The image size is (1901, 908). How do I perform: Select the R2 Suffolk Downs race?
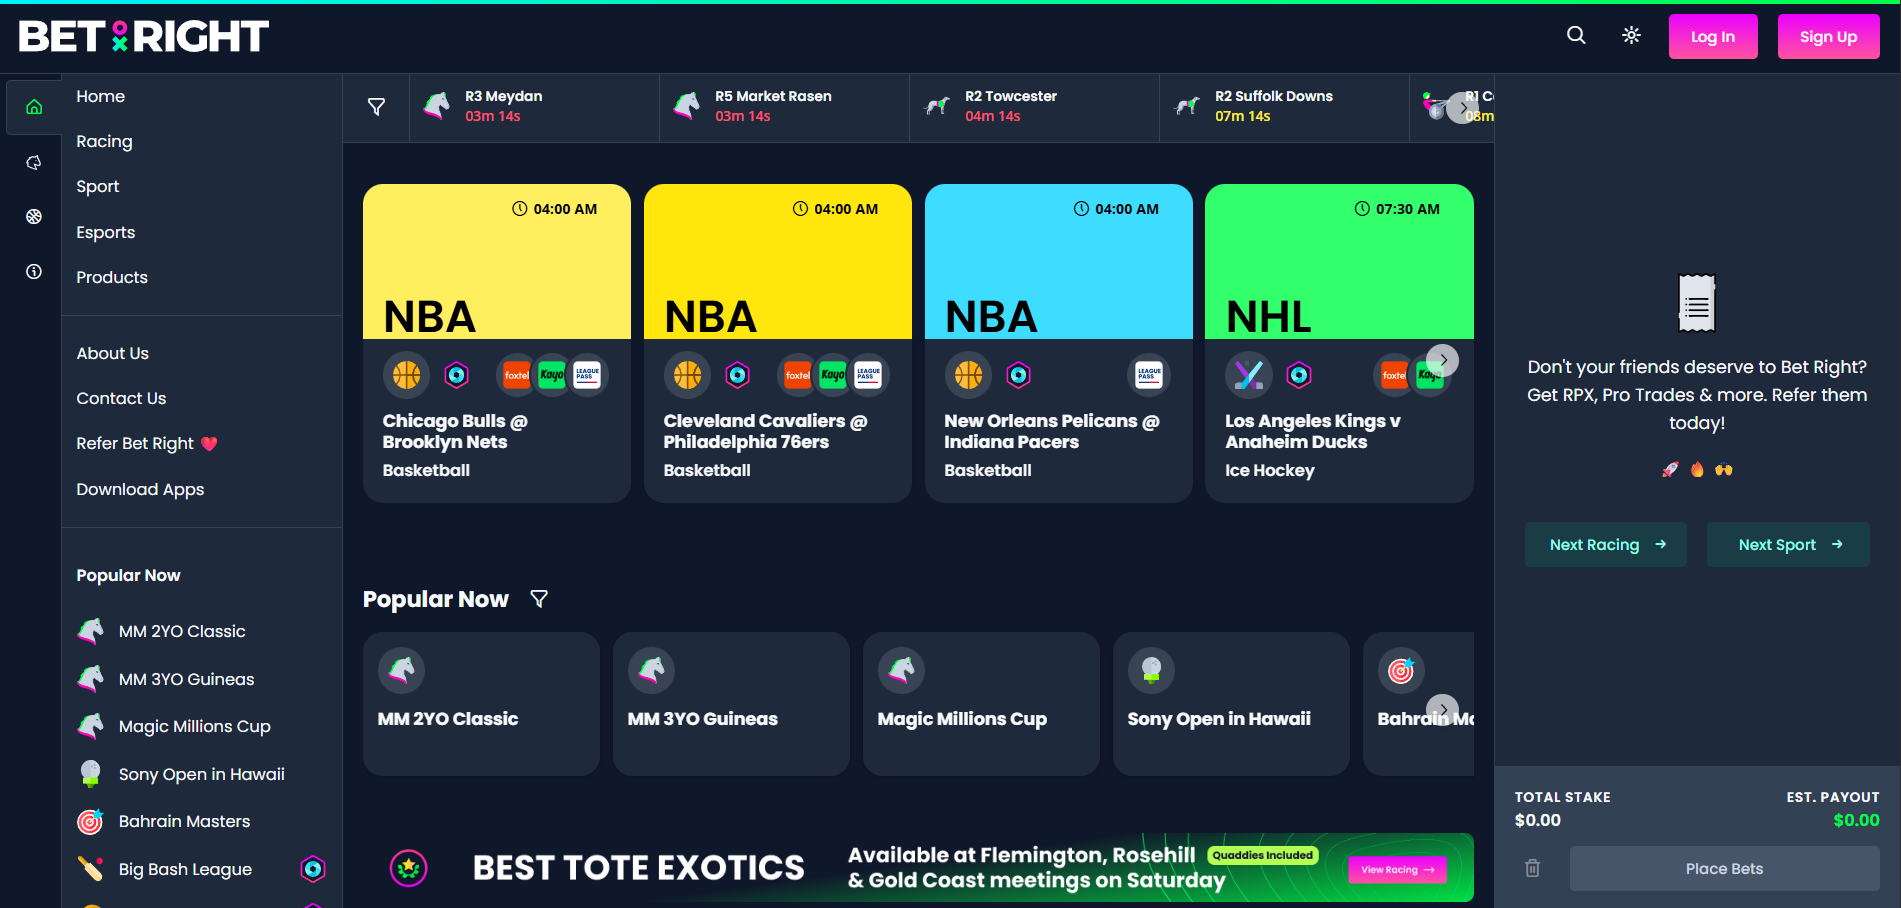click(x=1284, y=106)
